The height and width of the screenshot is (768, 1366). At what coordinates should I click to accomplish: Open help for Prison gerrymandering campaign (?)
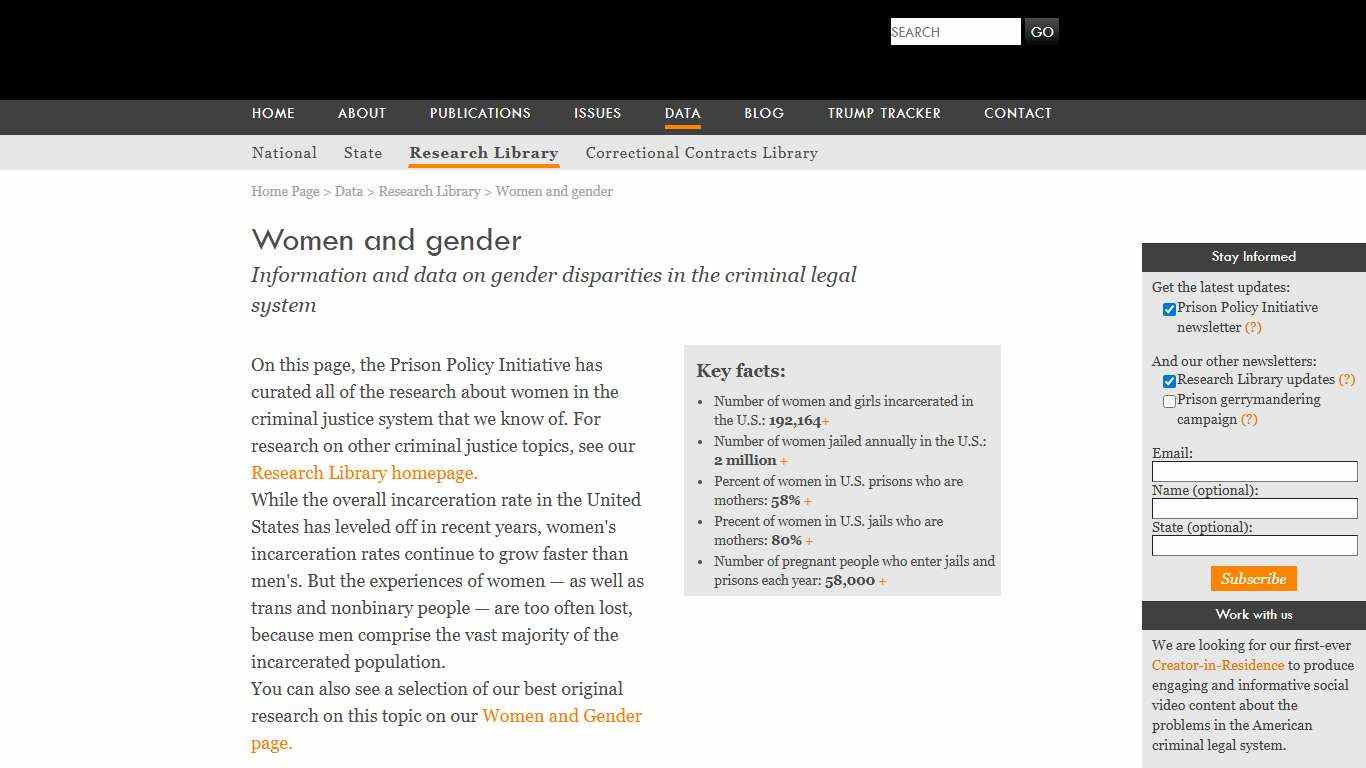pos(1247,419)
